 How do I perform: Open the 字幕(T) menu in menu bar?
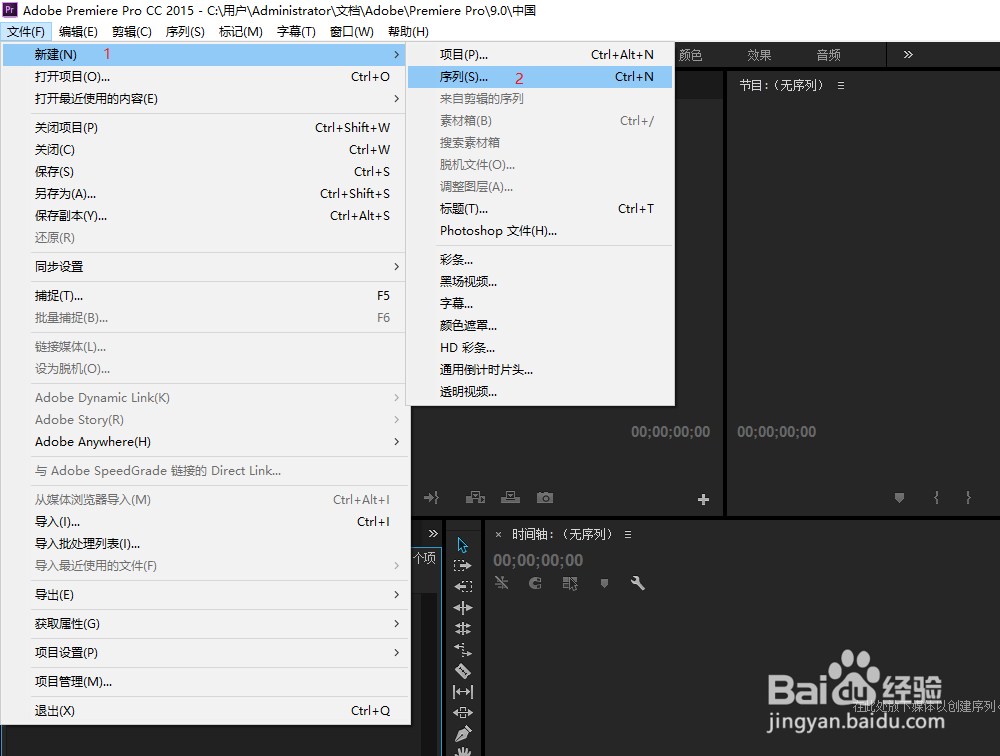pos(296,31)
